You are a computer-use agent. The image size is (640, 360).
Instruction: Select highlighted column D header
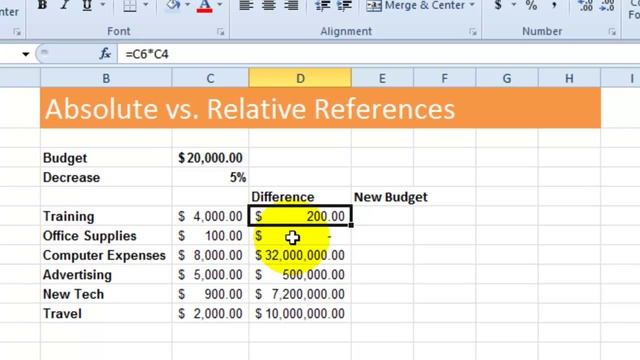click(300, 78)
